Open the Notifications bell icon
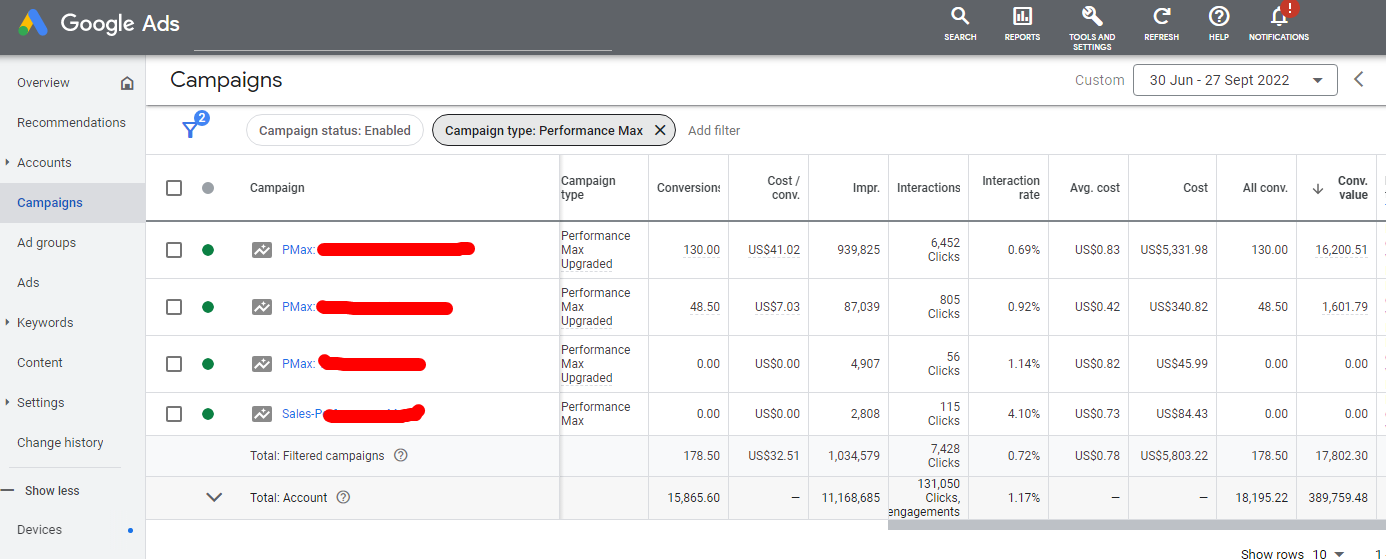 pyautogui.click(x=1278, y=17)
